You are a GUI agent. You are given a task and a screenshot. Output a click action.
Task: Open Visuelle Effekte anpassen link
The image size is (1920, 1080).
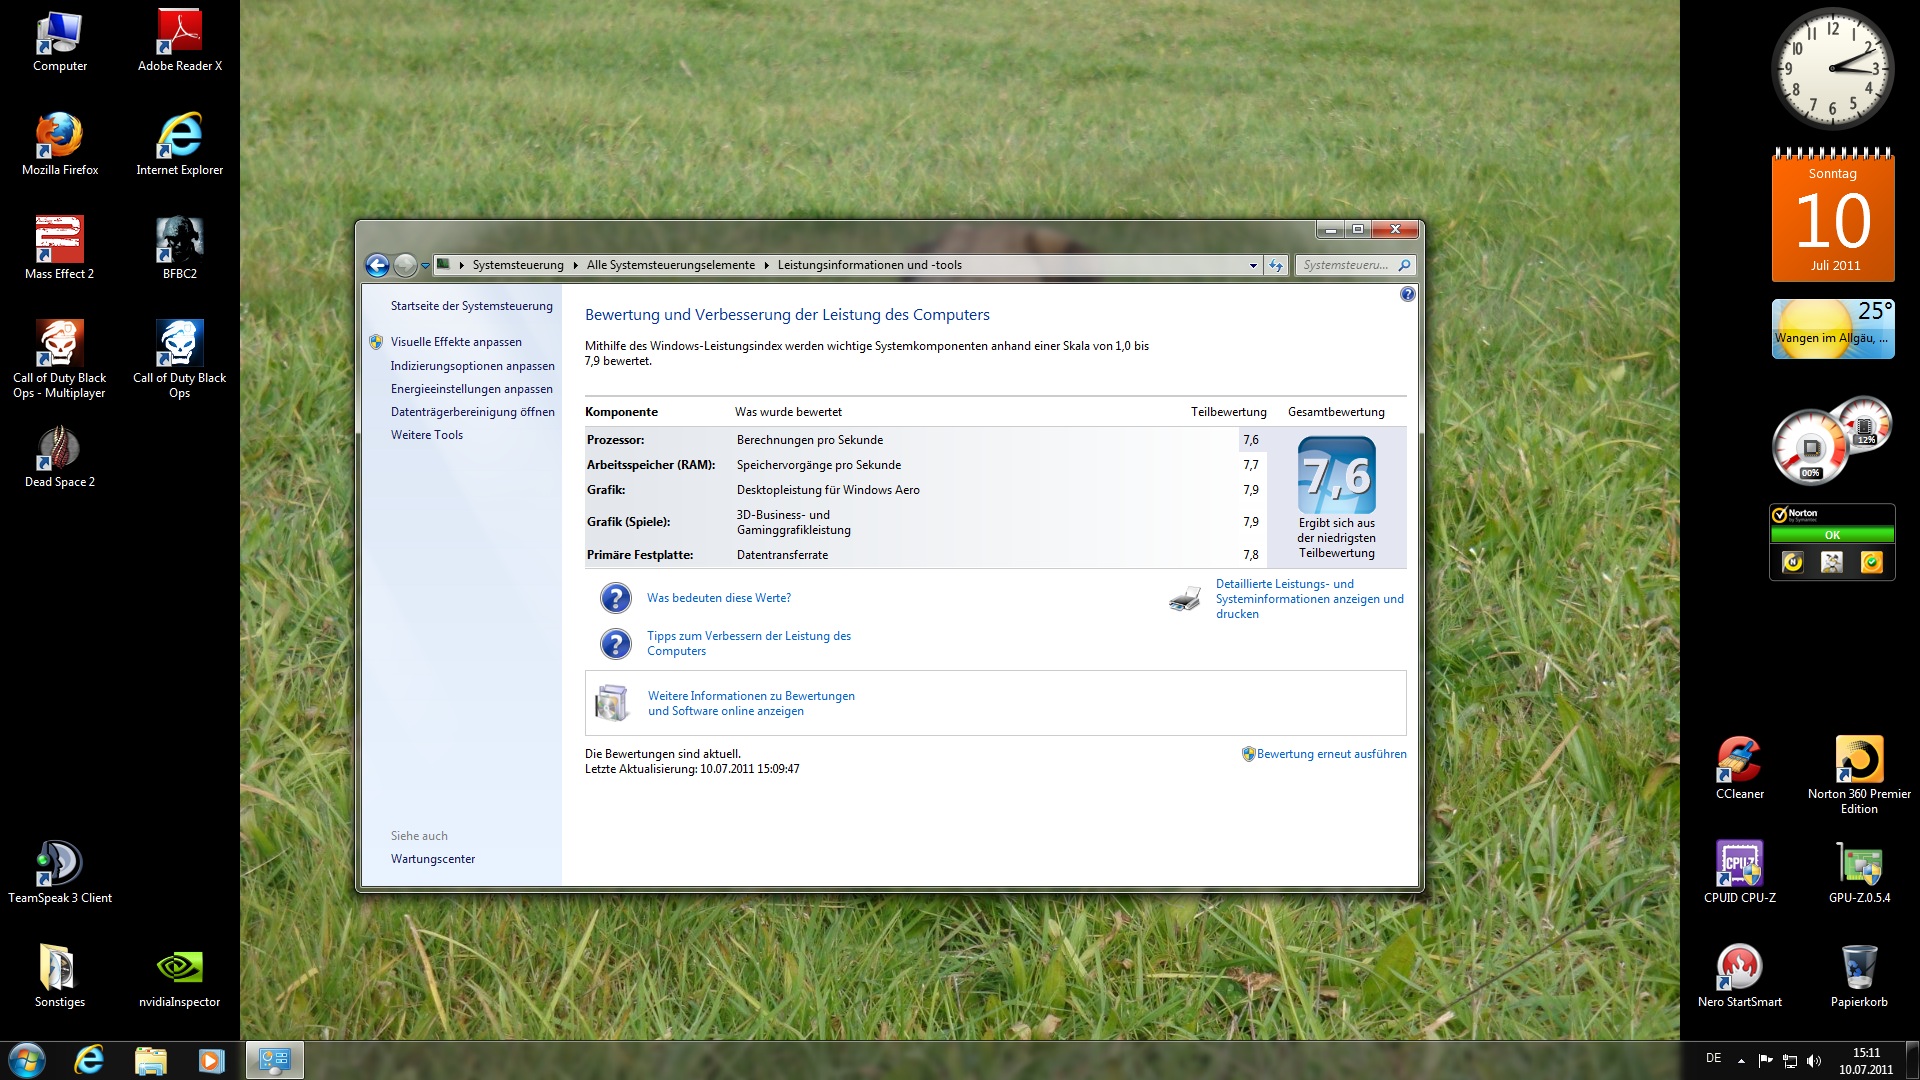tap(456, 342)
